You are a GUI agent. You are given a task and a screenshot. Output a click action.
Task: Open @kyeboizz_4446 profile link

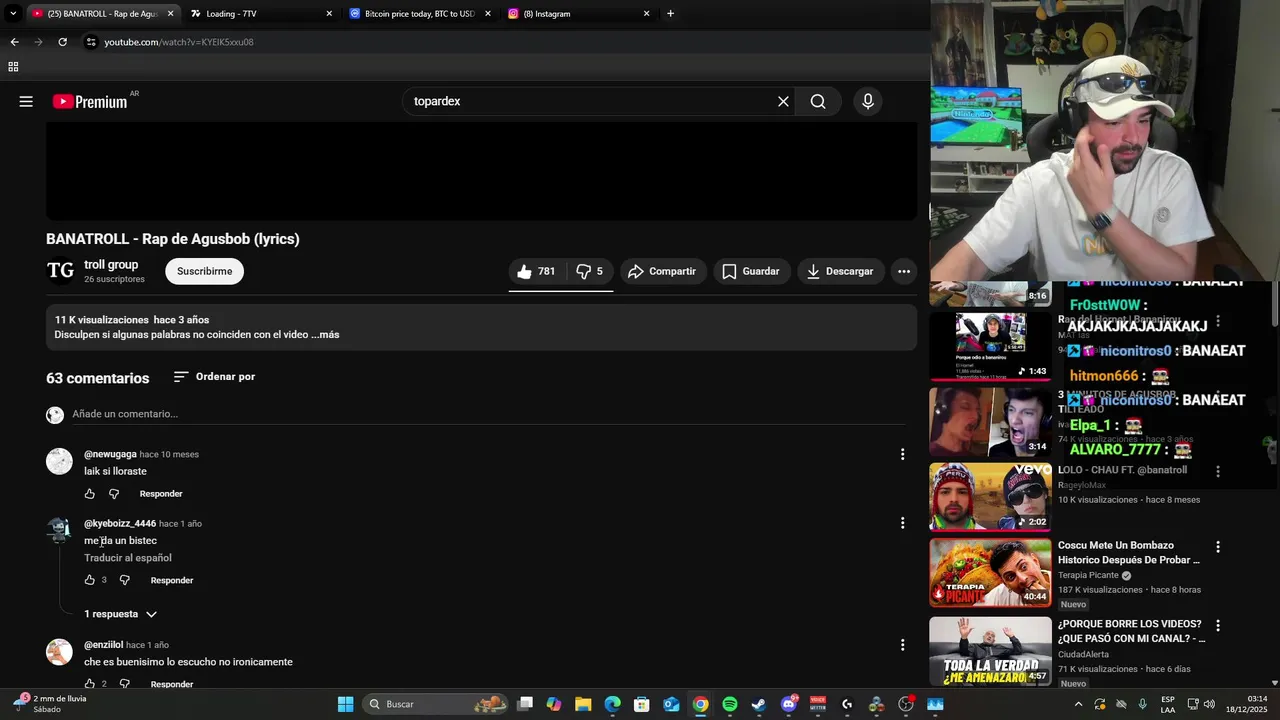(120, 523)
